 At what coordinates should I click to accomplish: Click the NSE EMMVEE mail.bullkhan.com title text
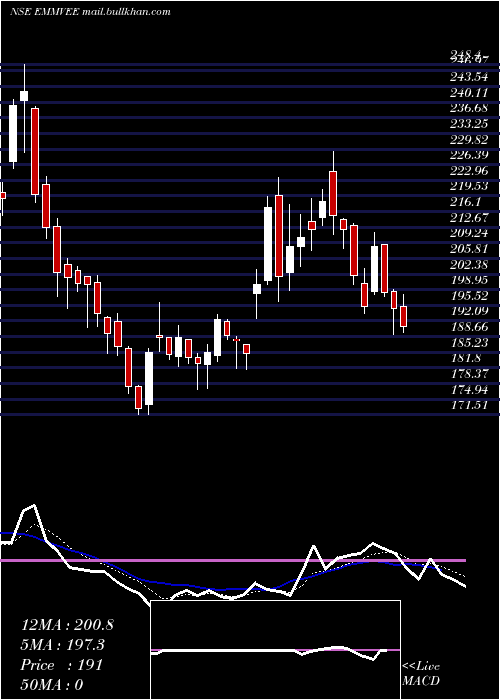[90, 11]
